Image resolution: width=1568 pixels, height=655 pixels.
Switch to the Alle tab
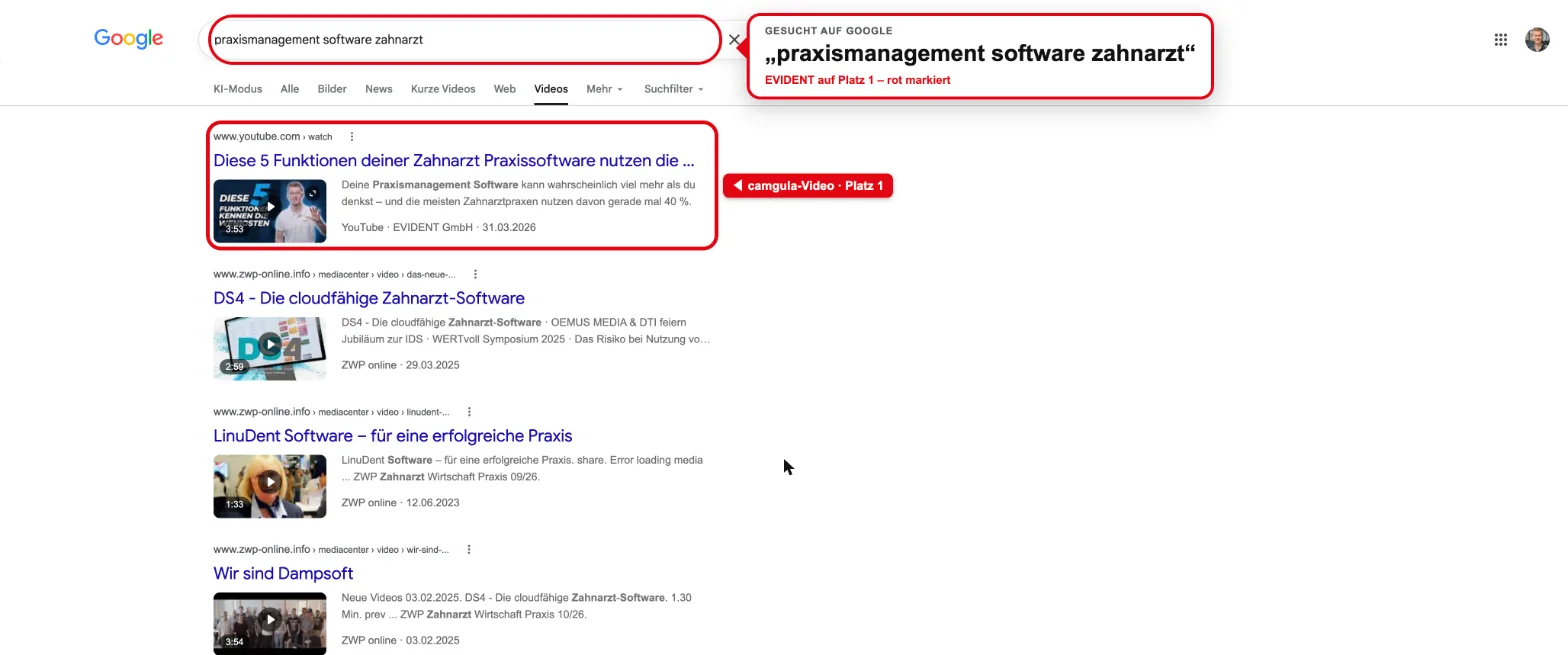coord(290,89)
